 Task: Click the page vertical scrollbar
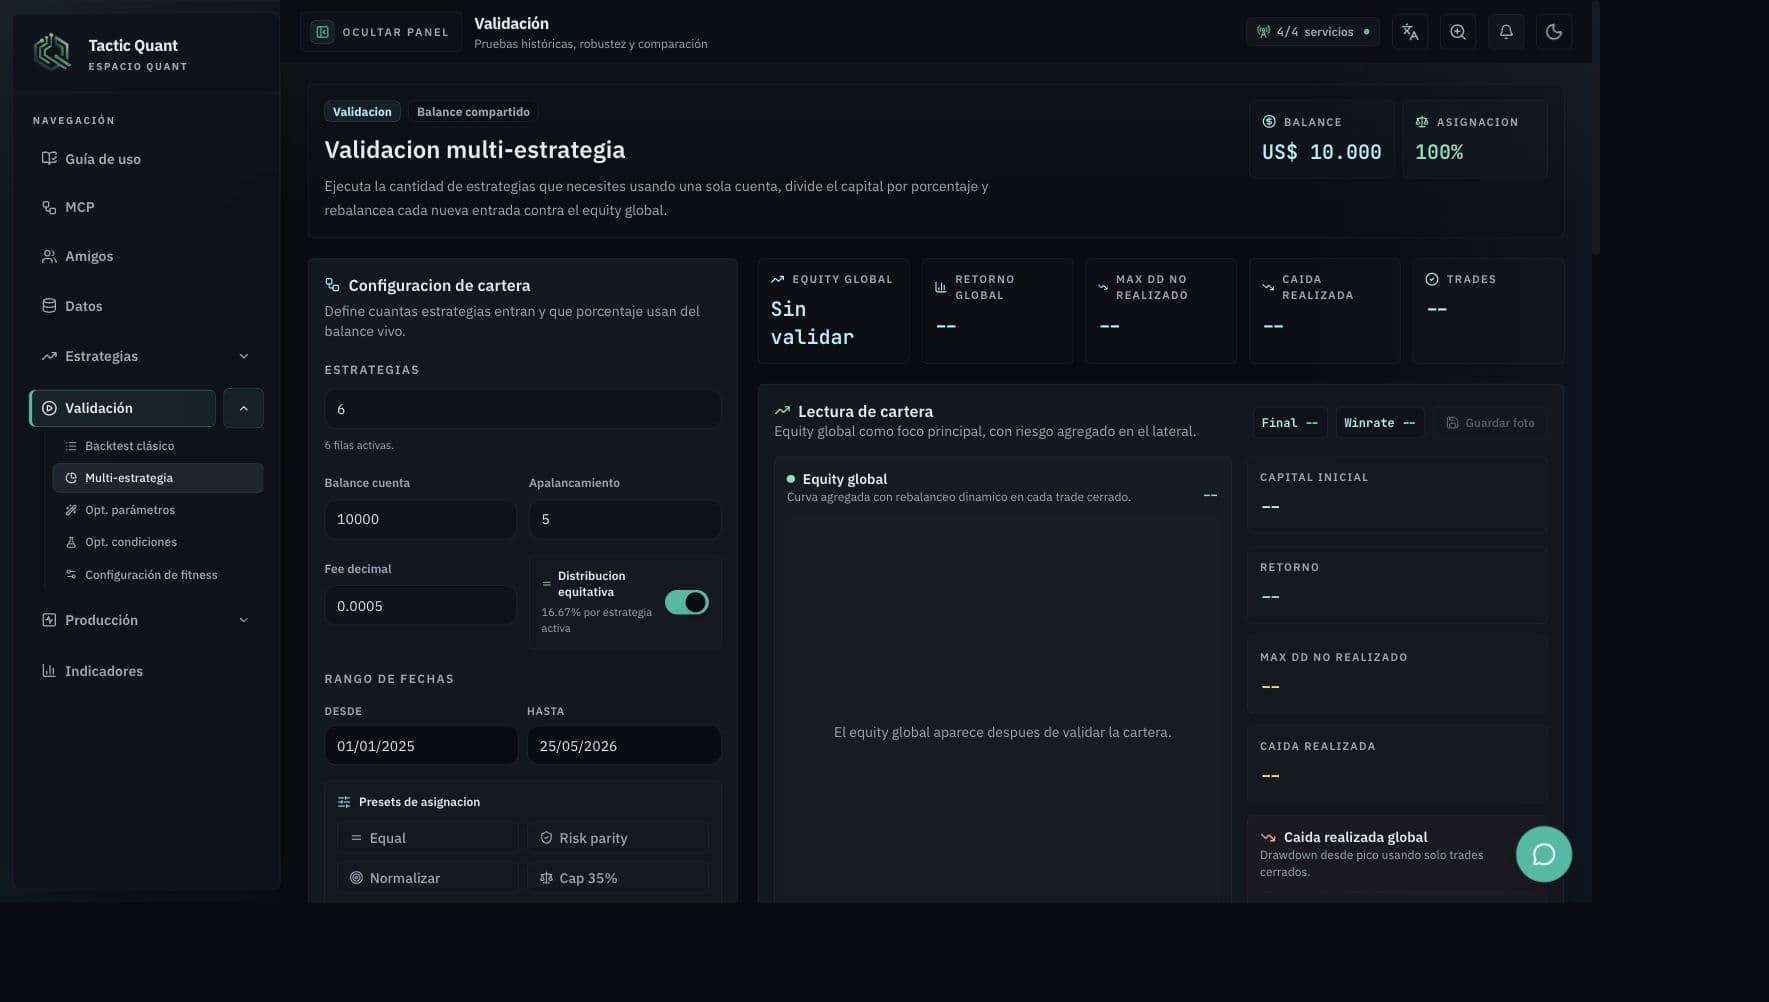(1596, 127)
